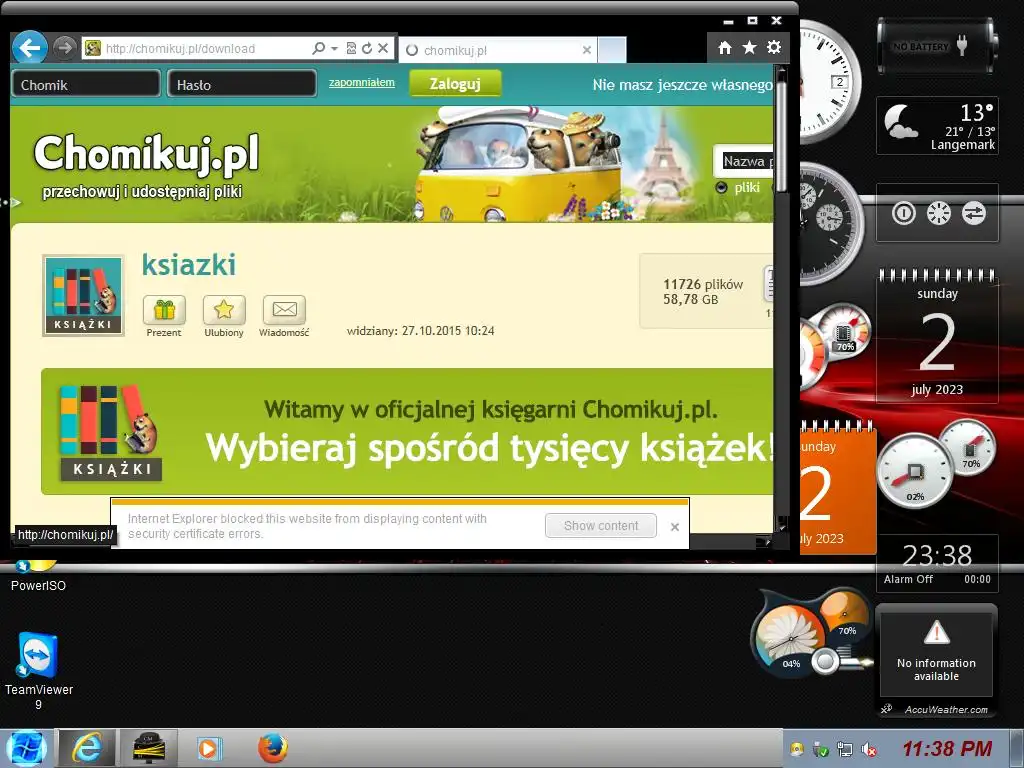
Task: Open IE tools gear menu
Action: (774, 48)
